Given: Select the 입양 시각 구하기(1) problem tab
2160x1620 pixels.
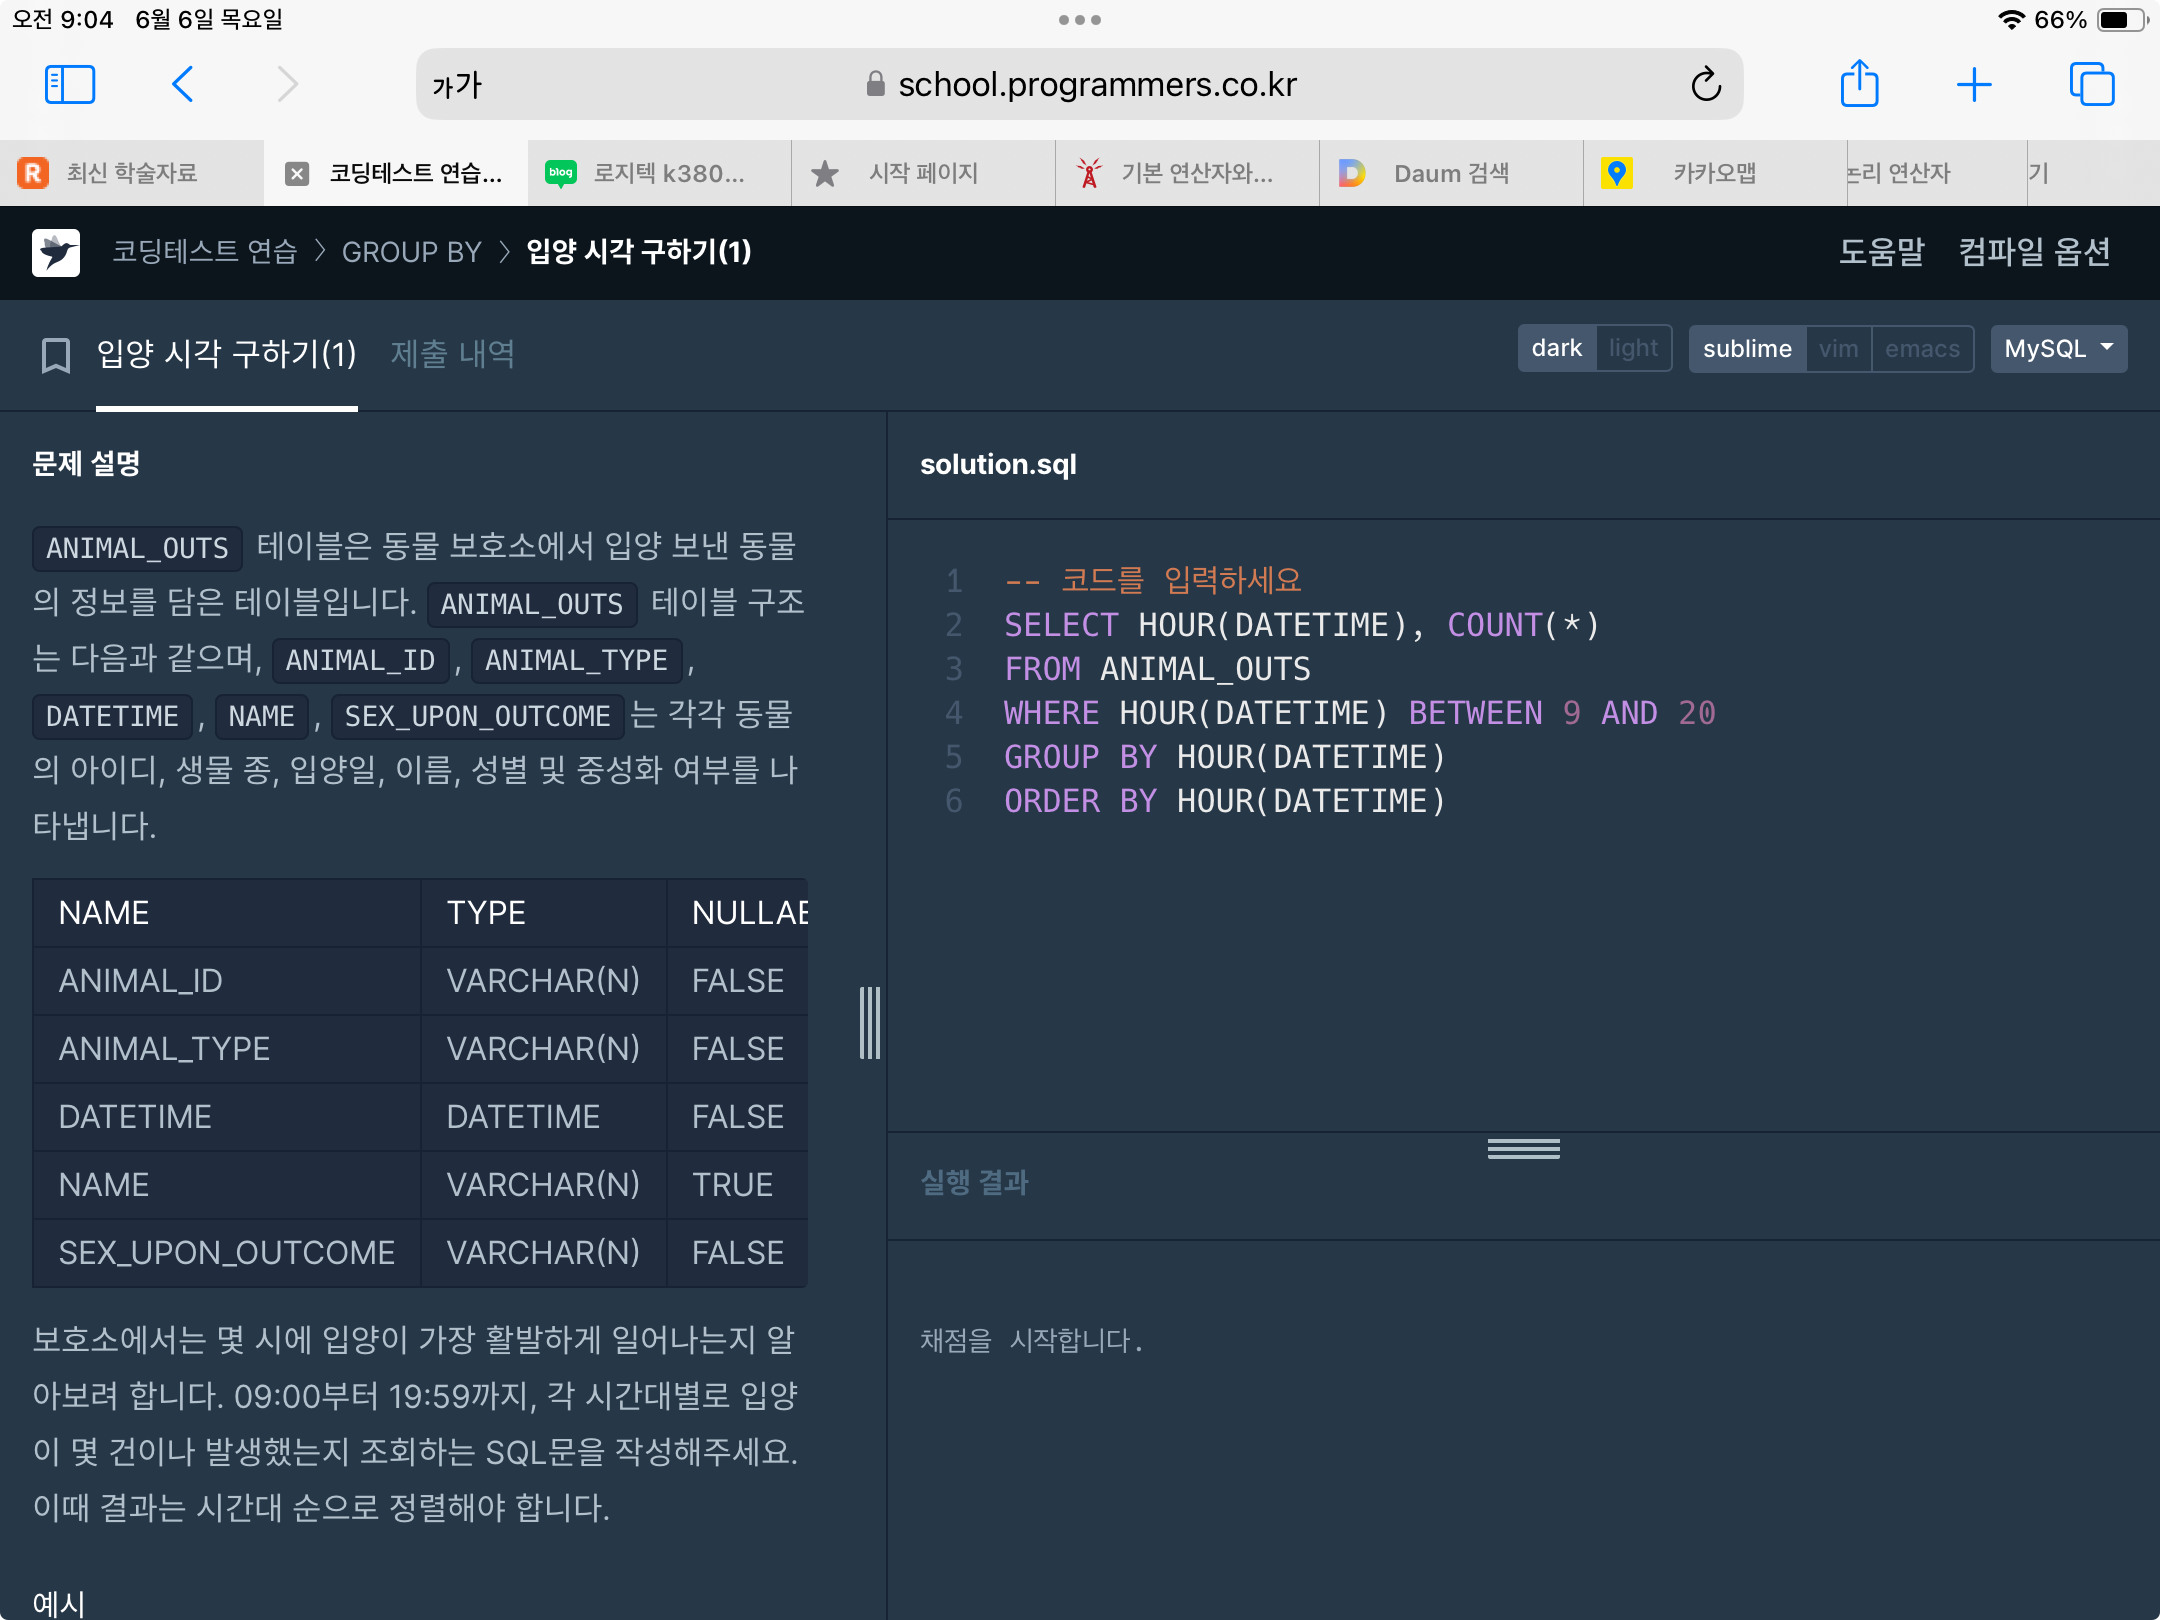Looking at the screenshot, I should pyautogui.click(x=227, y=354).
